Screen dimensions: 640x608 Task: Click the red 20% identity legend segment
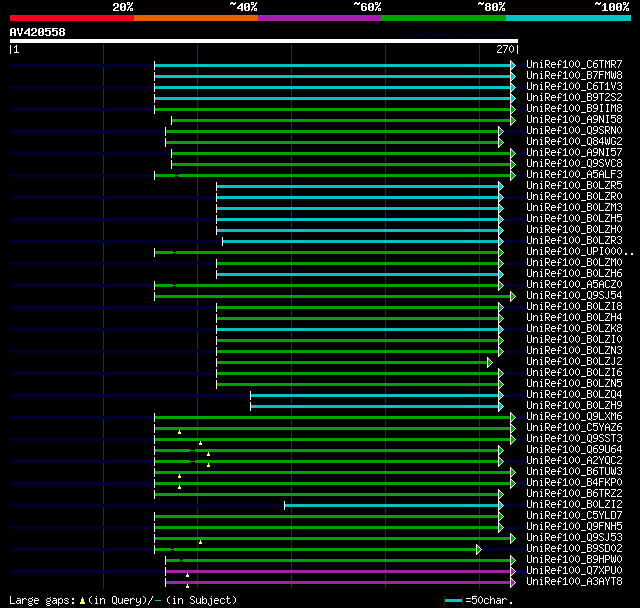(72, 18)
